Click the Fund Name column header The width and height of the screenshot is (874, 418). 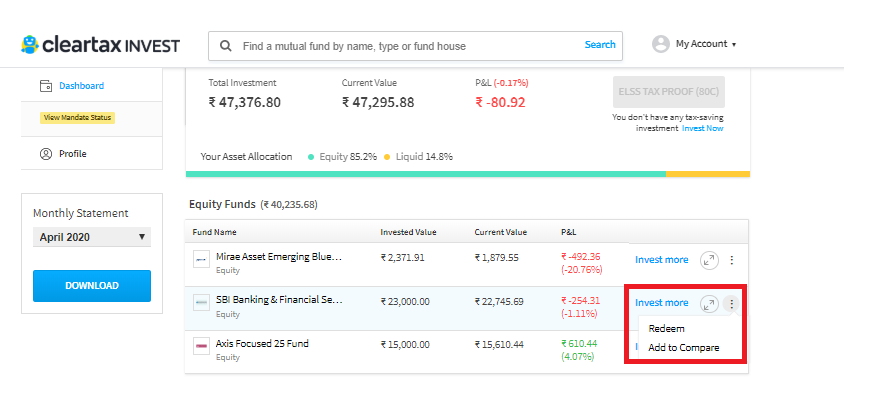pyautogui.click(x=215, y=232)
